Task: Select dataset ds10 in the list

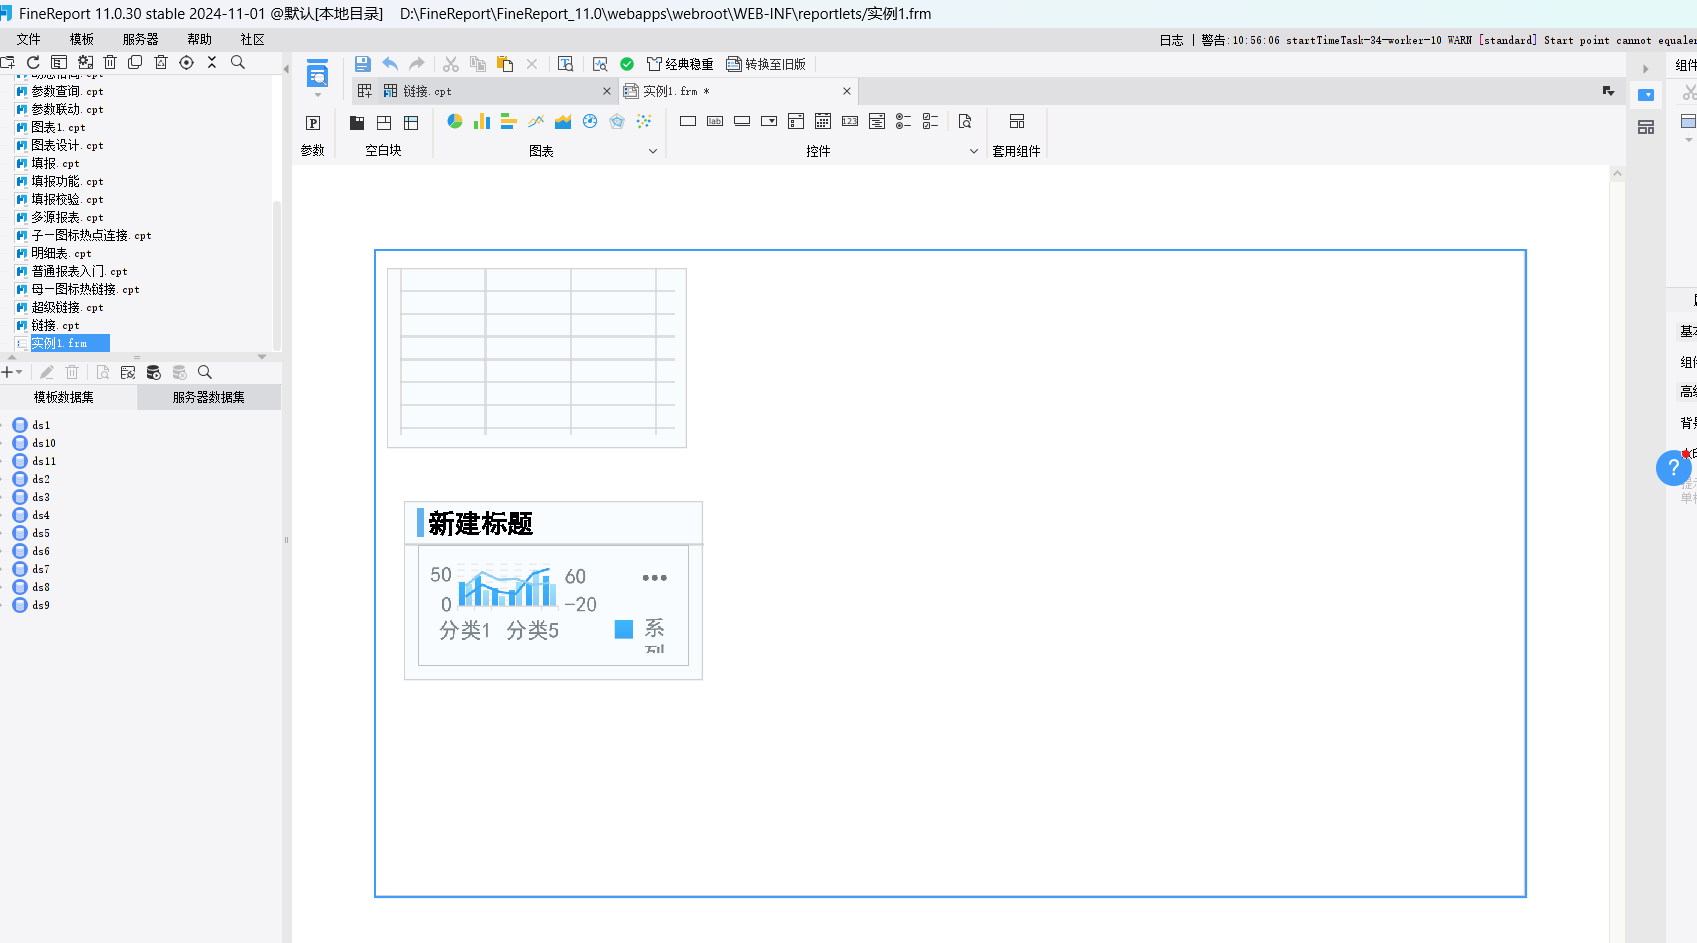Action: [x=44, y=443]
